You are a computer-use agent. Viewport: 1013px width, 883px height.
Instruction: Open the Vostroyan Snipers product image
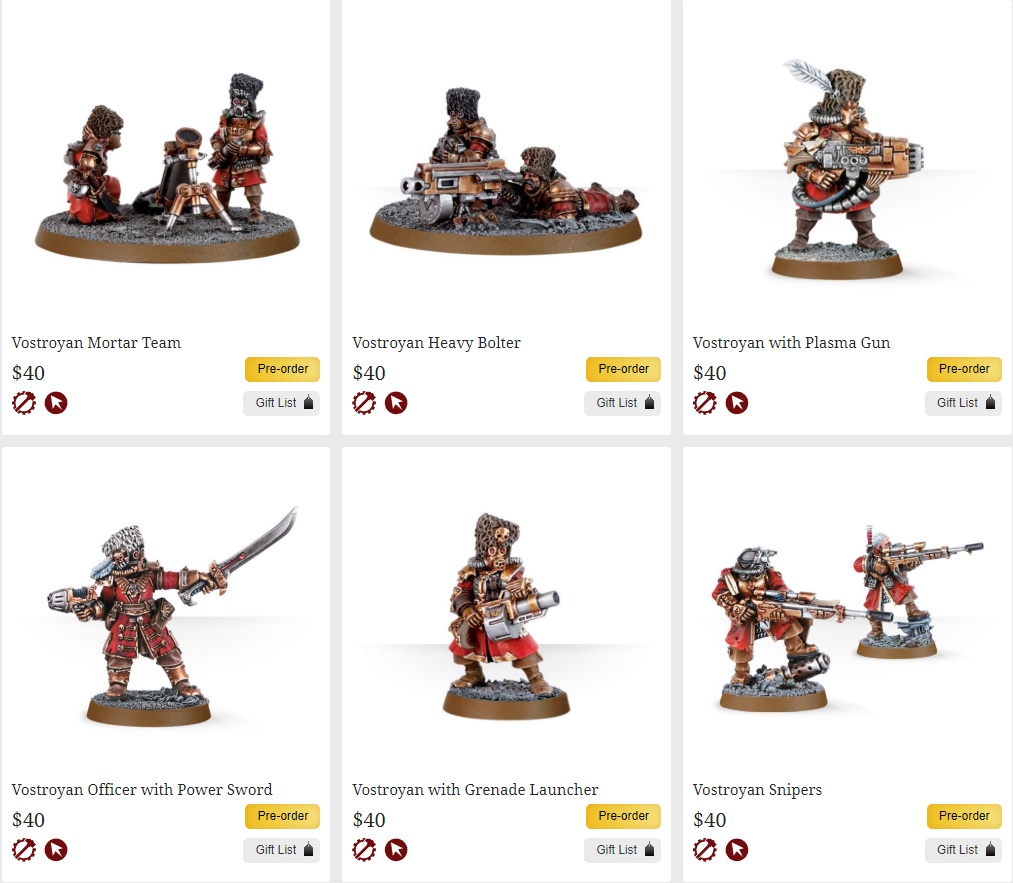click(846, 617)
